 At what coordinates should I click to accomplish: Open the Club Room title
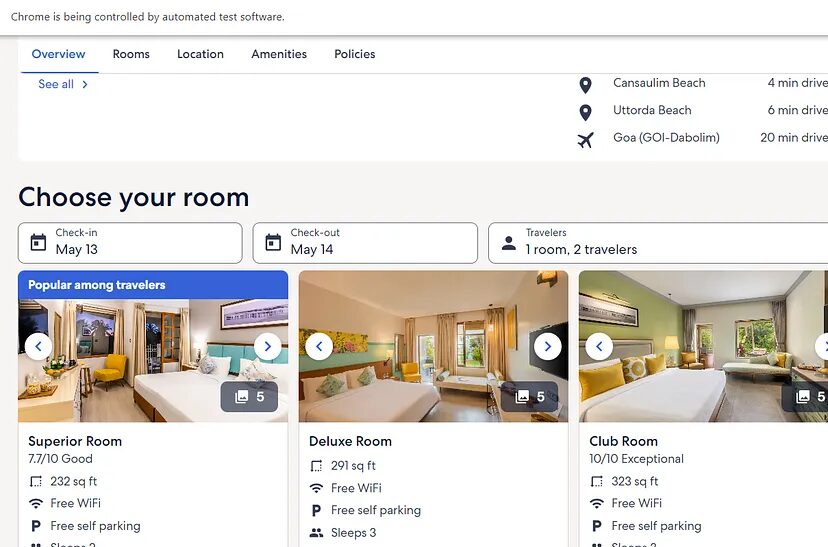tap(624, 441)
